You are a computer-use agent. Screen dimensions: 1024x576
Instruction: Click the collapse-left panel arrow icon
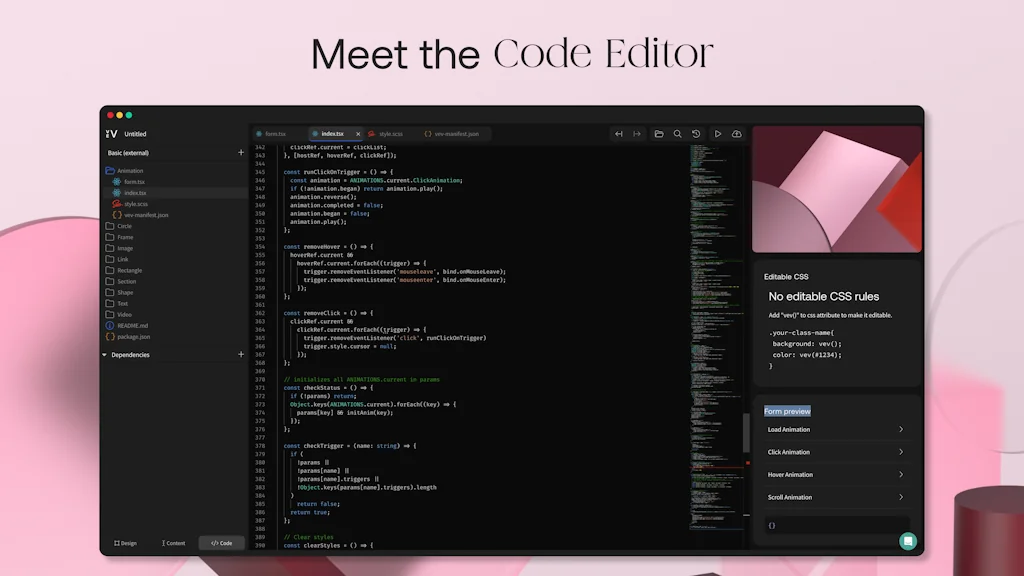[x=618, y=134]
